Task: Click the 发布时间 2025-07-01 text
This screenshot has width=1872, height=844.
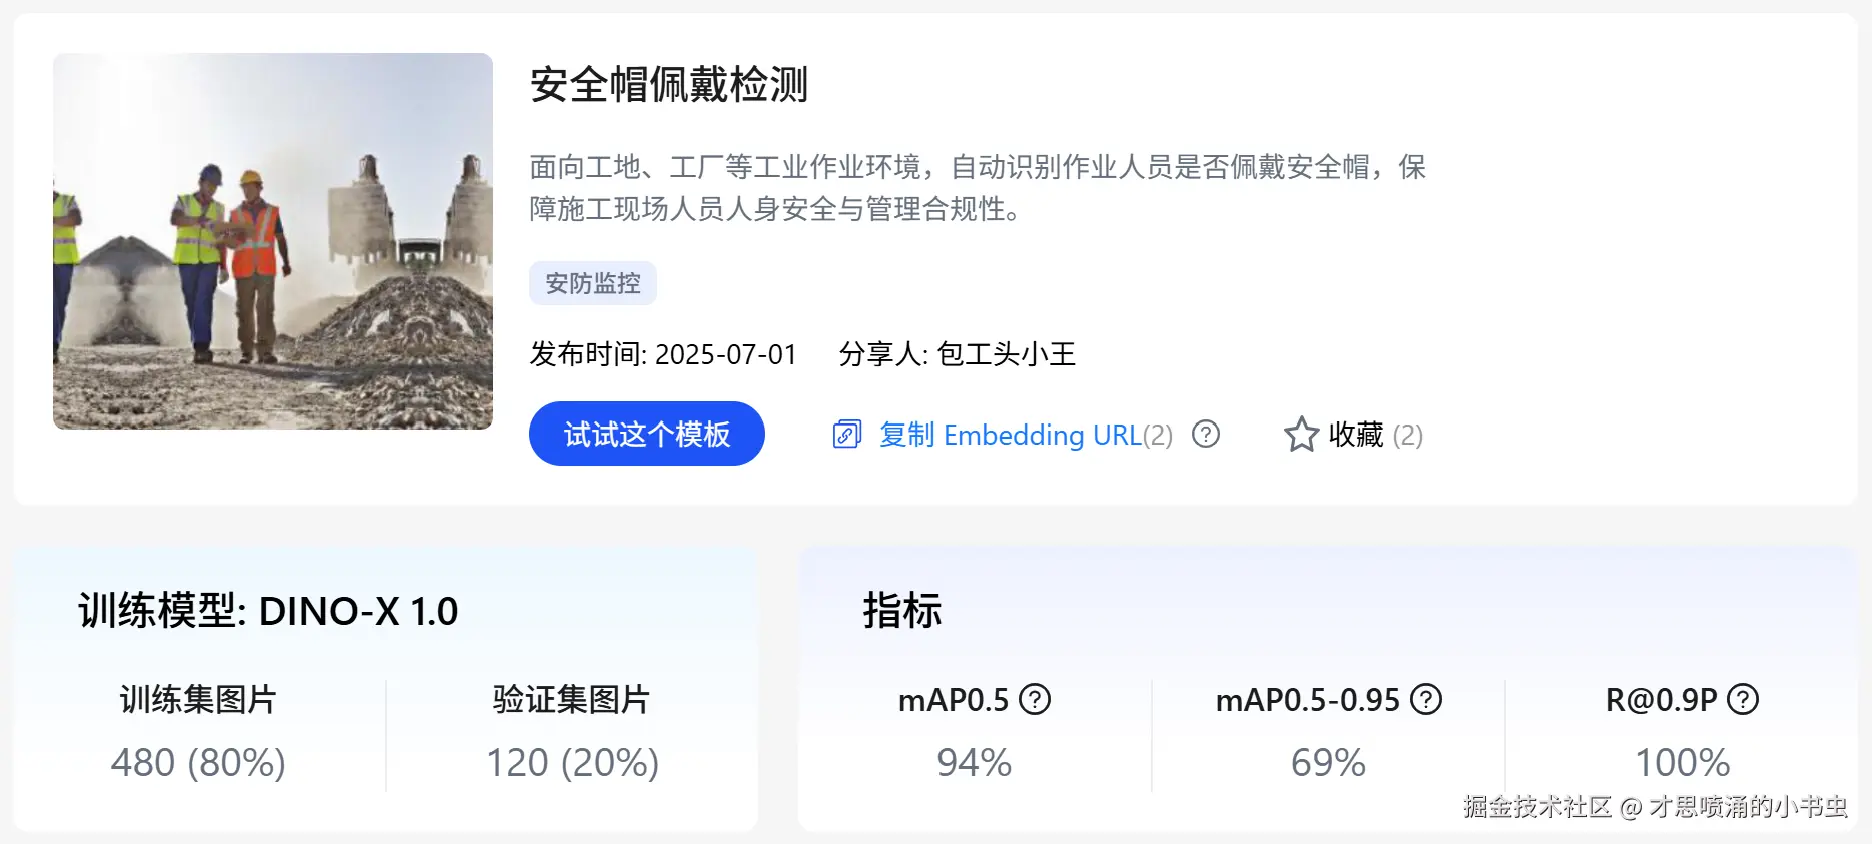Action: [x=663, y=354]
